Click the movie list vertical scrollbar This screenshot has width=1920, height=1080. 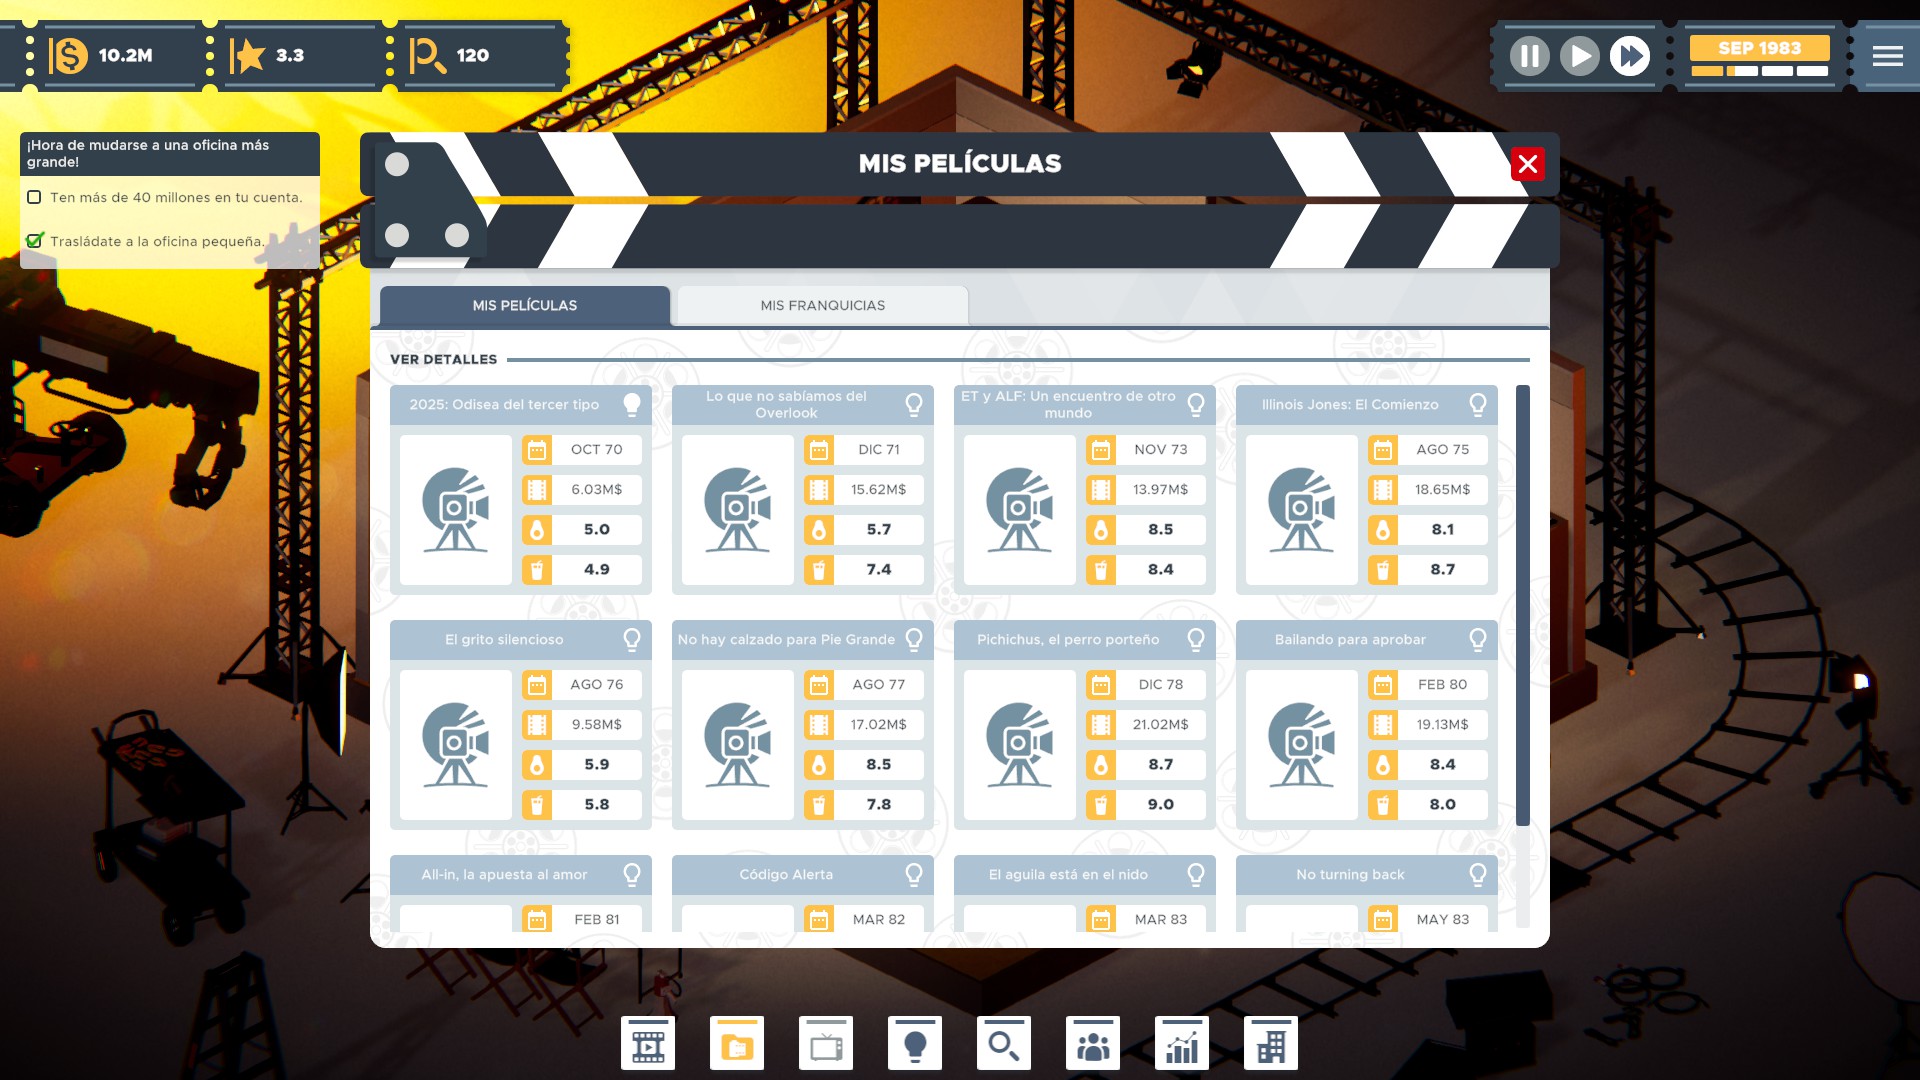pyautogui.click(x=1522, y=604)
